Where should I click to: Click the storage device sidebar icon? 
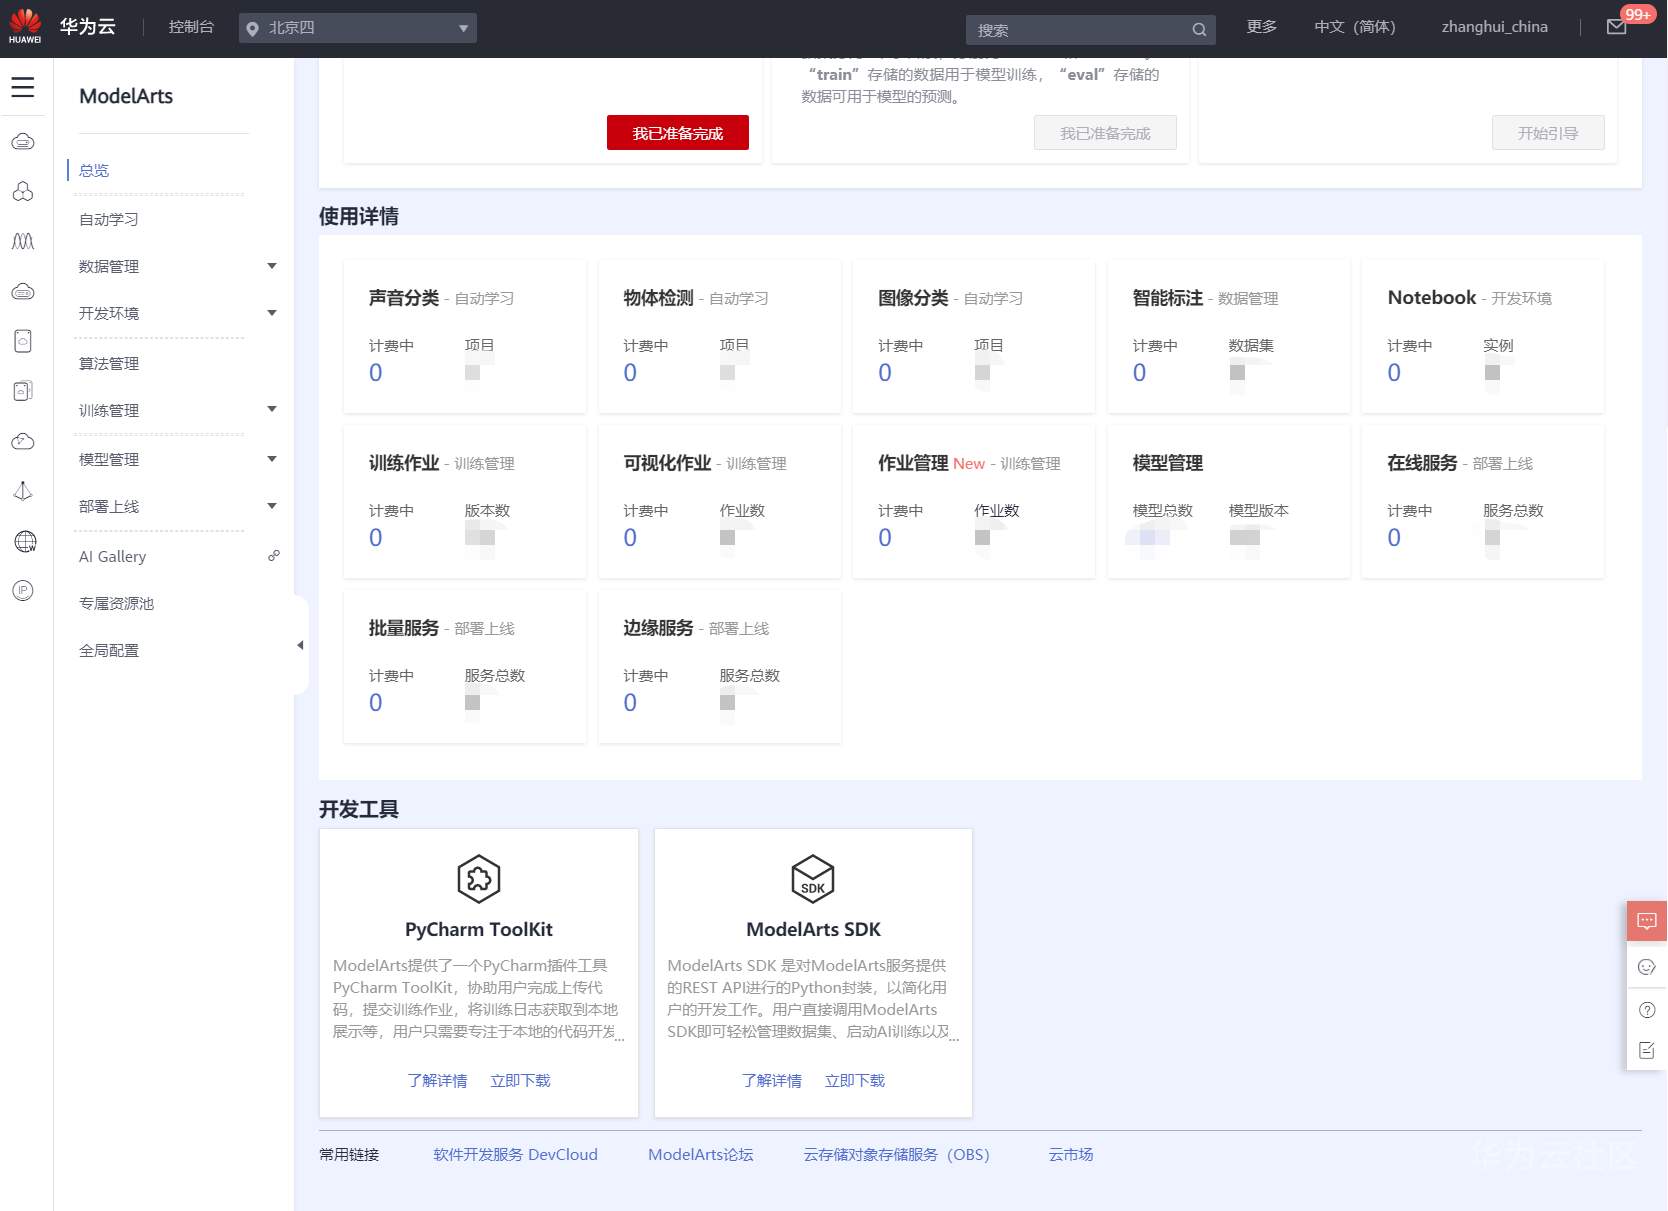[23, 341]
